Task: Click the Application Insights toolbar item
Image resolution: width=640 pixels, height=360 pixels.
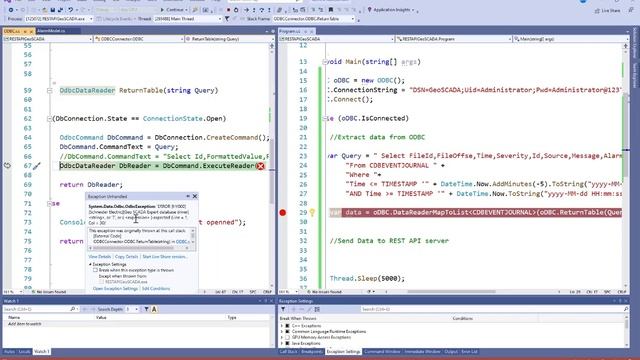Action: click(x=391, y=9)
